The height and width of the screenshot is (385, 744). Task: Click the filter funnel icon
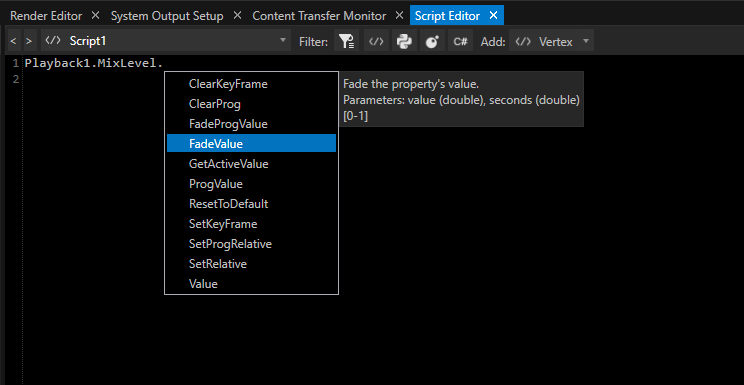point(346,41)
